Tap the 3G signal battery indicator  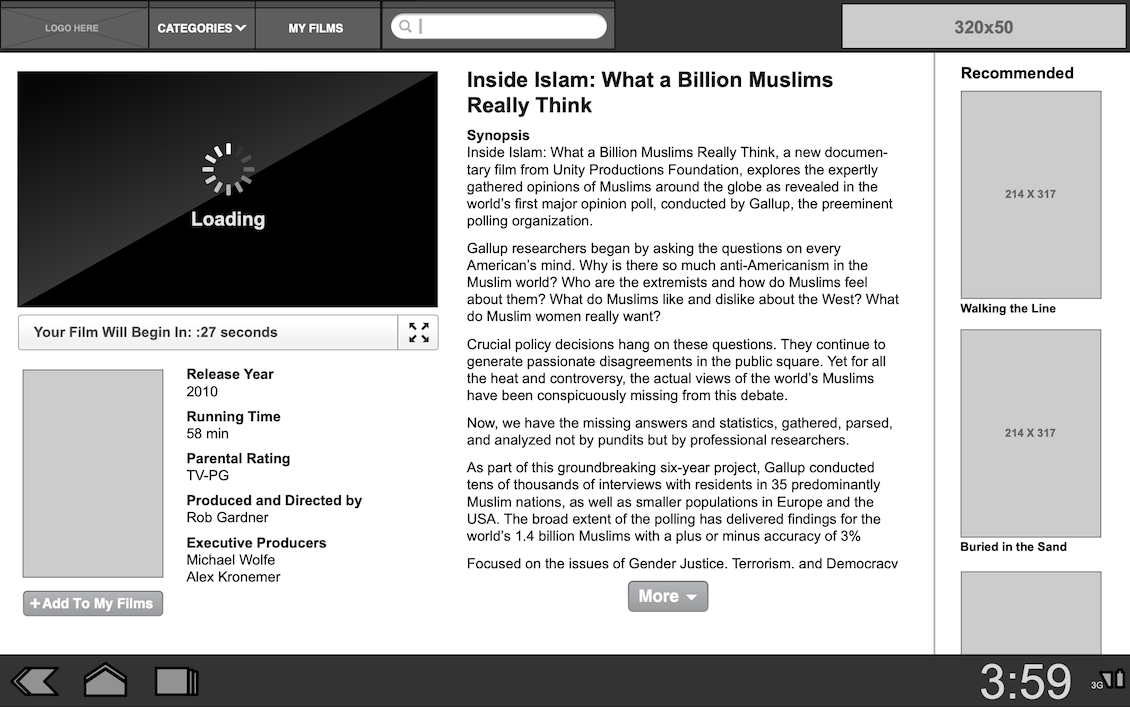click(x=1108, y=680)
